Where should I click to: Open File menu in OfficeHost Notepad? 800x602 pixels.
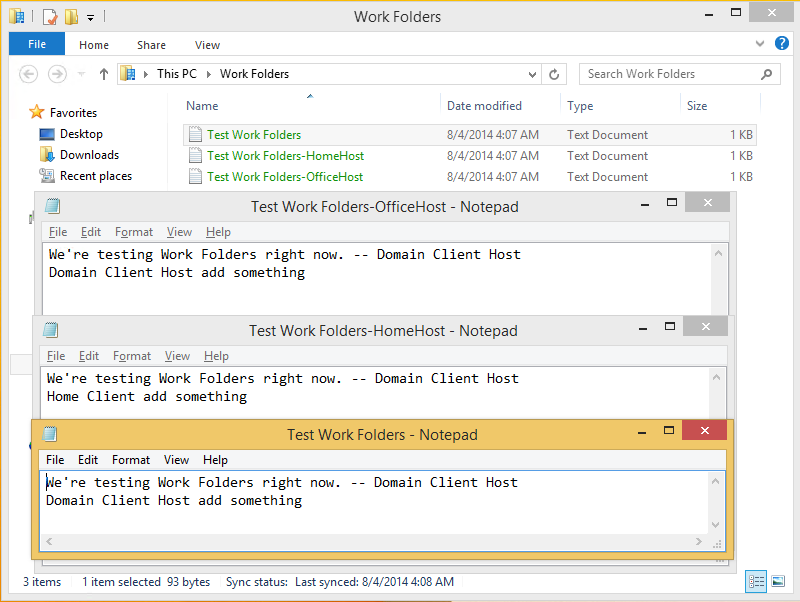click(58, 232)
